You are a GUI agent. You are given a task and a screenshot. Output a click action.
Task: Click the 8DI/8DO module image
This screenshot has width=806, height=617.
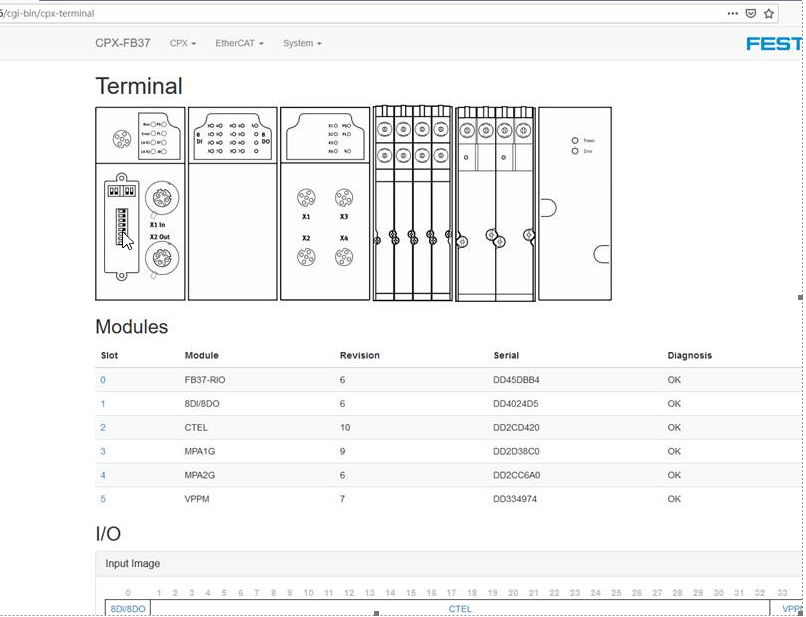click(233, 204)
